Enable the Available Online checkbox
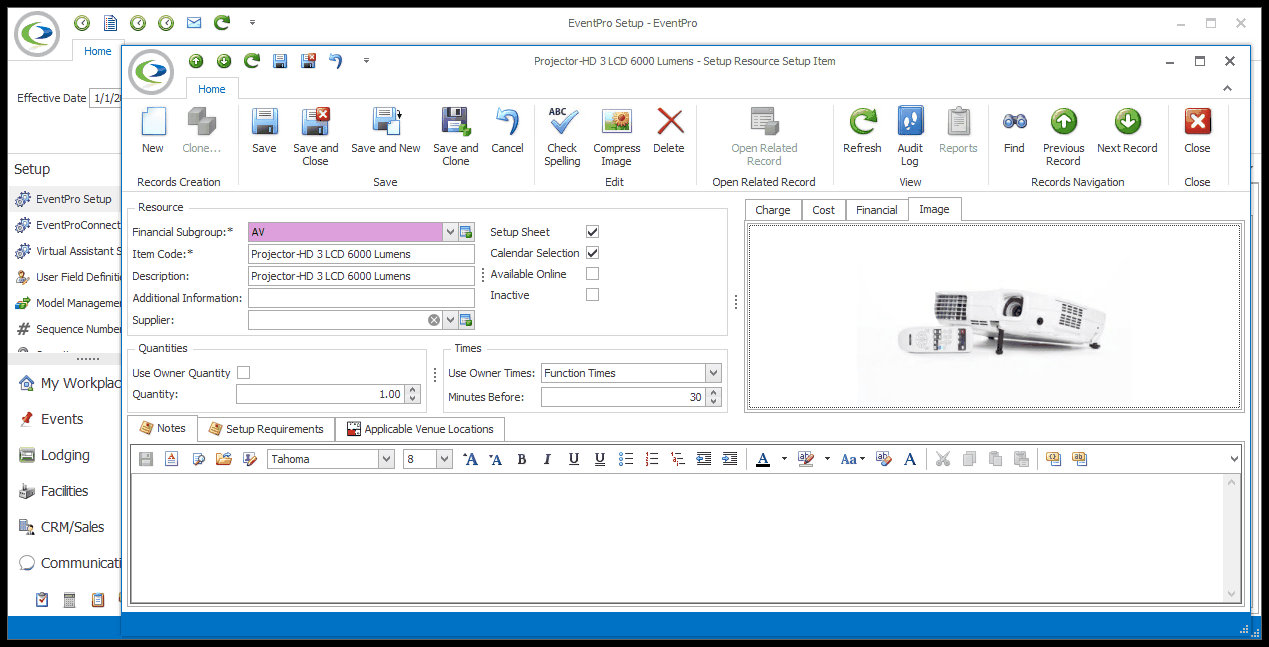Screen dimensions: 1269x647 tap(592, 274)
